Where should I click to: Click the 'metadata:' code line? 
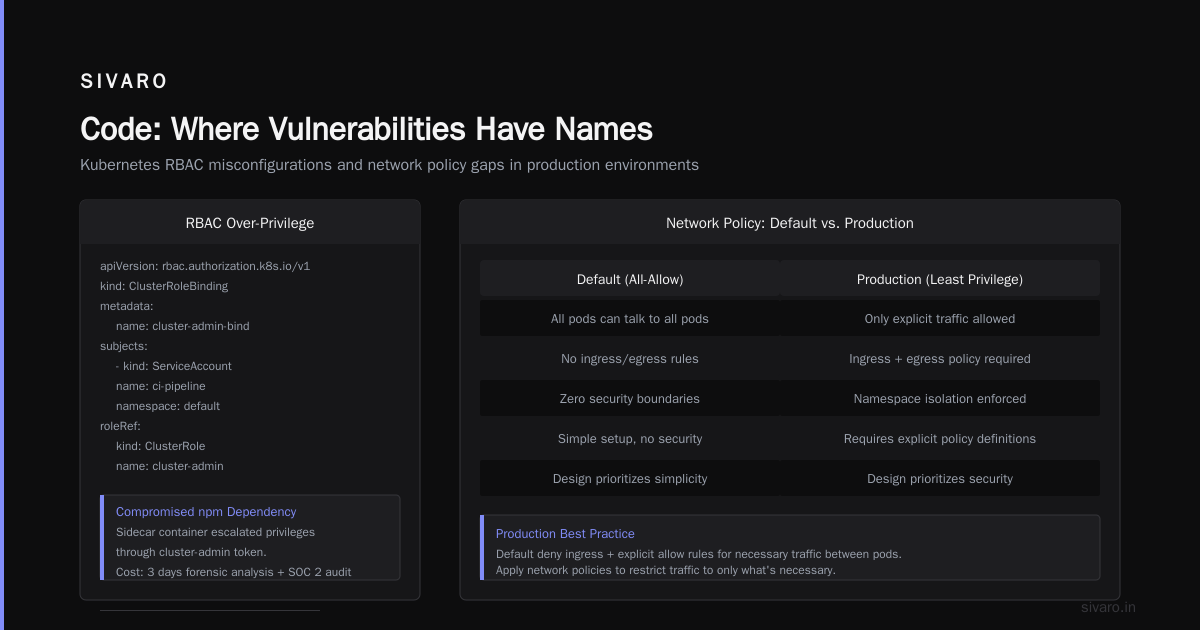tap(127, 306)
